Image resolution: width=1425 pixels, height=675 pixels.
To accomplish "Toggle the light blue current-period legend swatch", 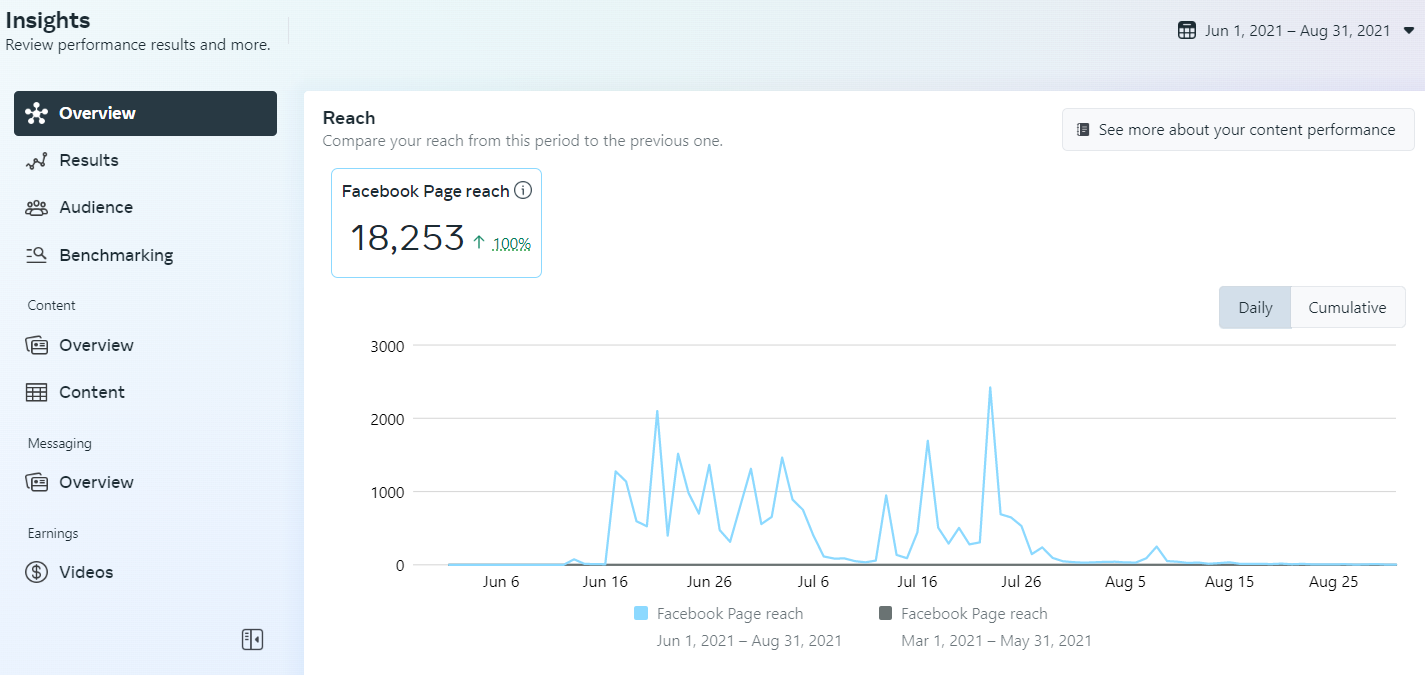I will (x=641, y=614).
